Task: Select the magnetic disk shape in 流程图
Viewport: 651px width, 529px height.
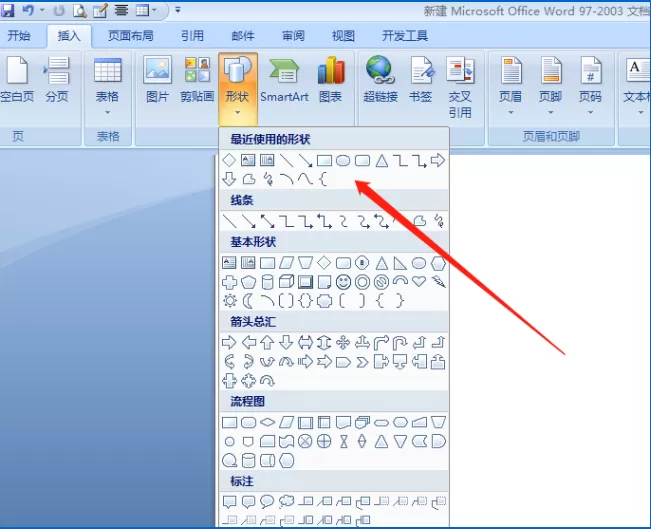Action: click(x=248, y=460)
